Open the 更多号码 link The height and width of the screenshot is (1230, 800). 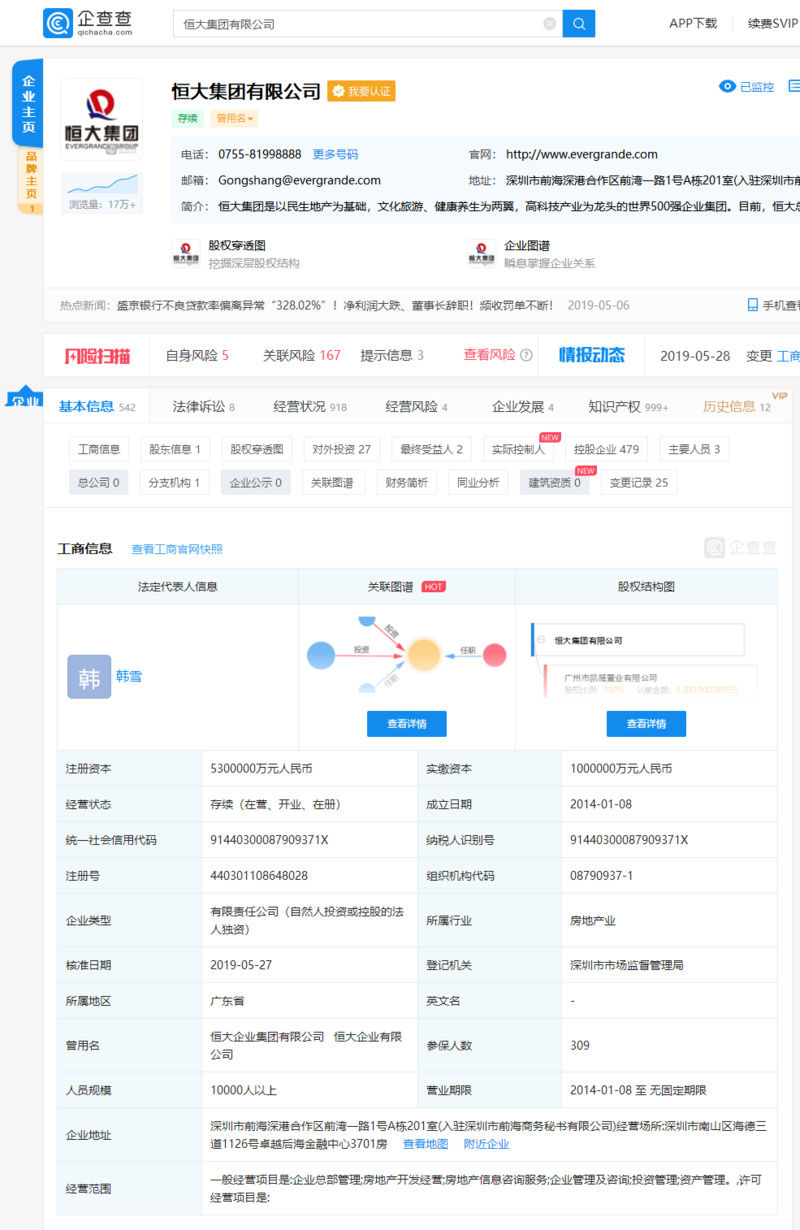tap(335, 154)
